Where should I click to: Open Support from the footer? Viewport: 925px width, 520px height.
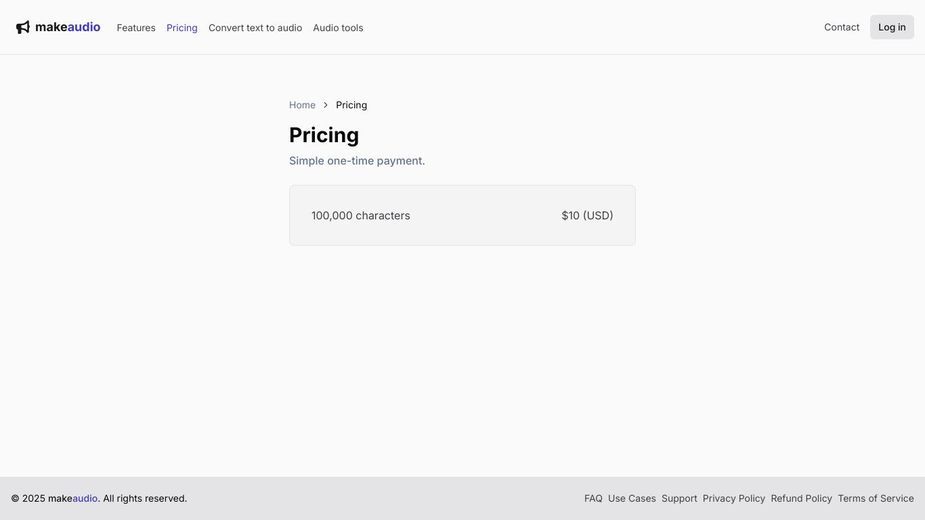coord(679,498)
